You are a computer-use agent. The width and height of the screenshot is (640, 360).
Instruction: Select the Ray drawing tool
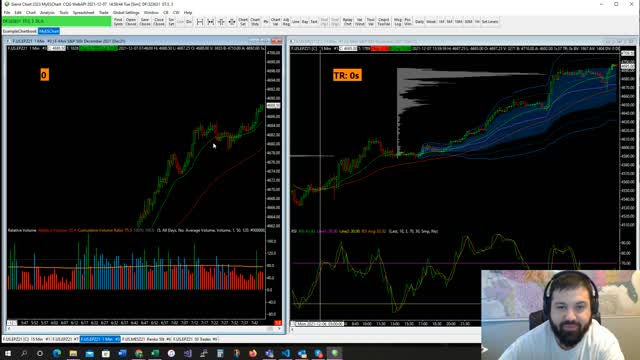coord(305,22)
